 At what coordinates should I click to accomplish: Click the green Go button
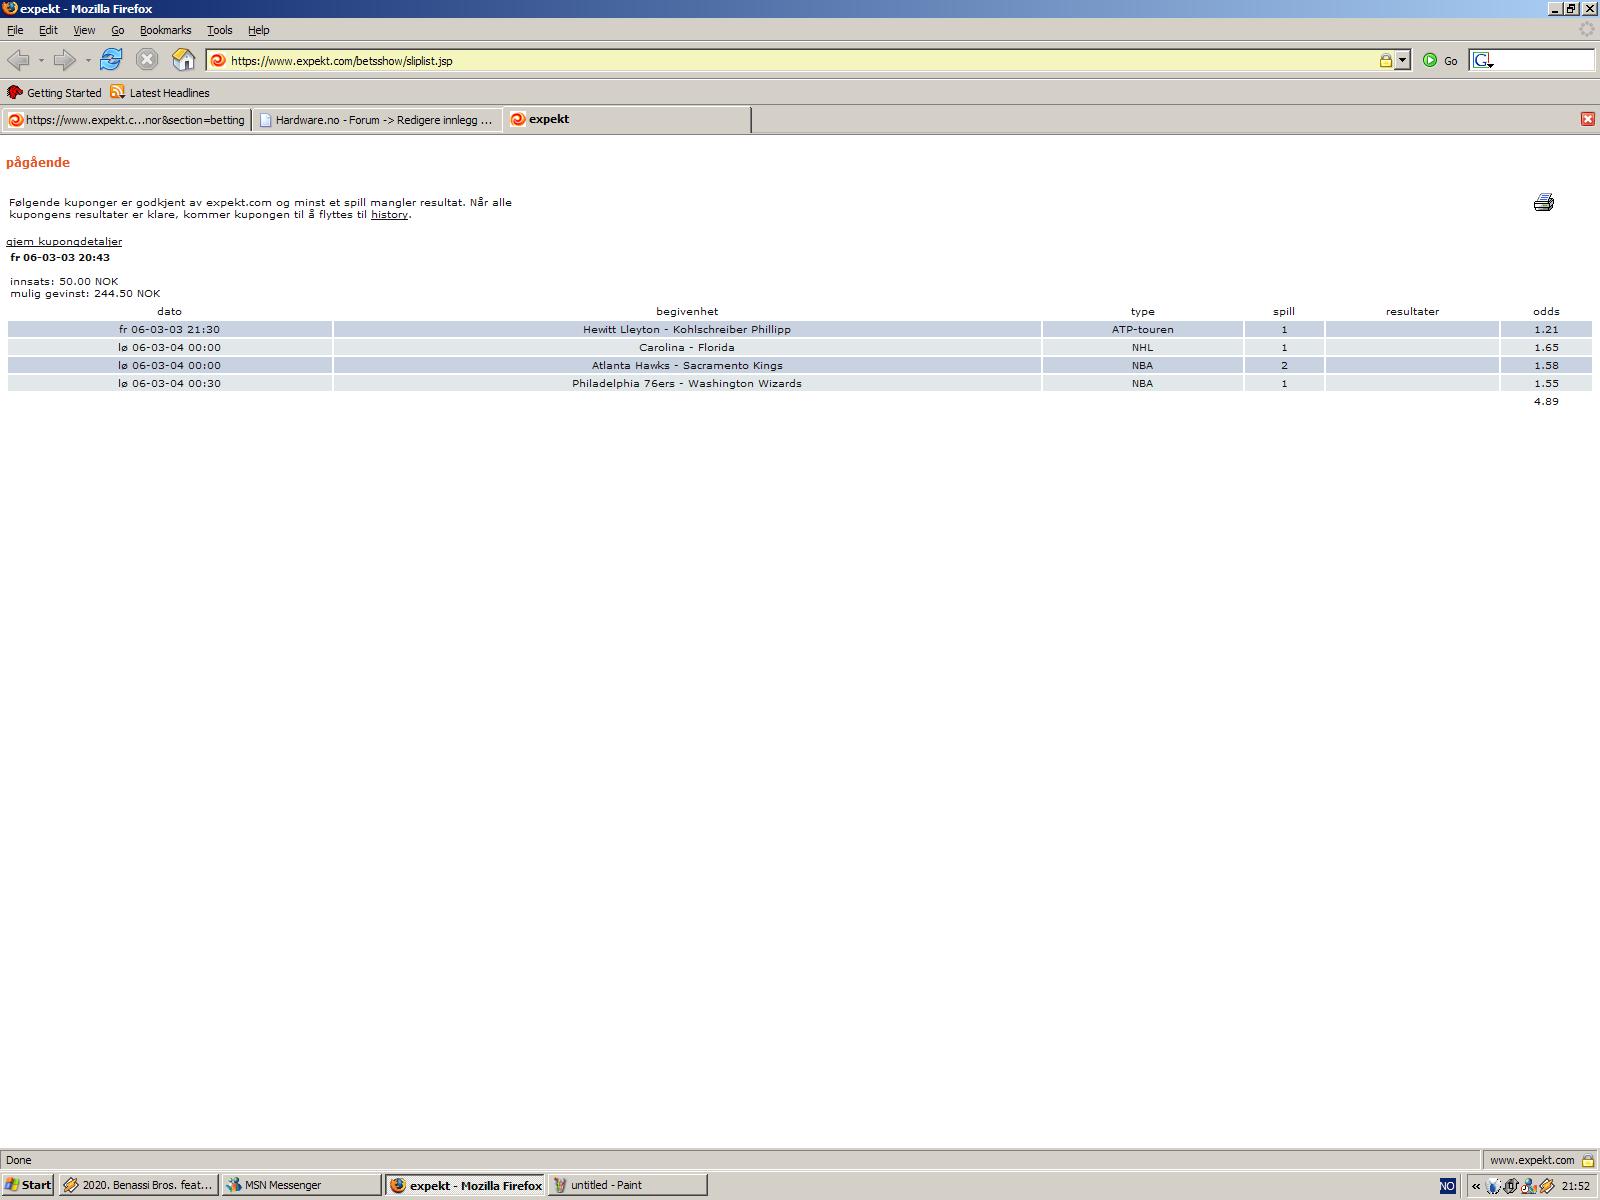1440,60
